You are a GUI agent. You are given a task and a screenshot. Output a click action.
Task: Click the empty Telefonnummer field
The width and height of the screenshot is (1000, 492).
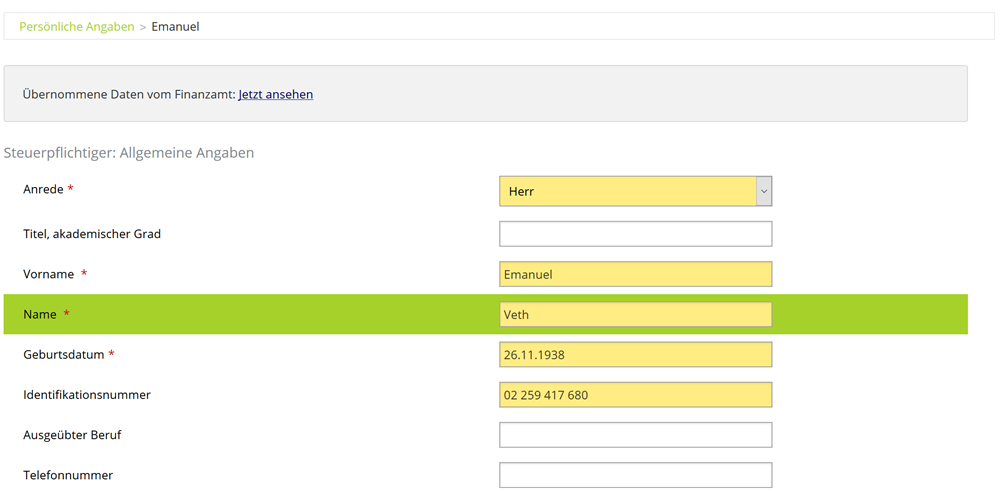click(635, 475)
